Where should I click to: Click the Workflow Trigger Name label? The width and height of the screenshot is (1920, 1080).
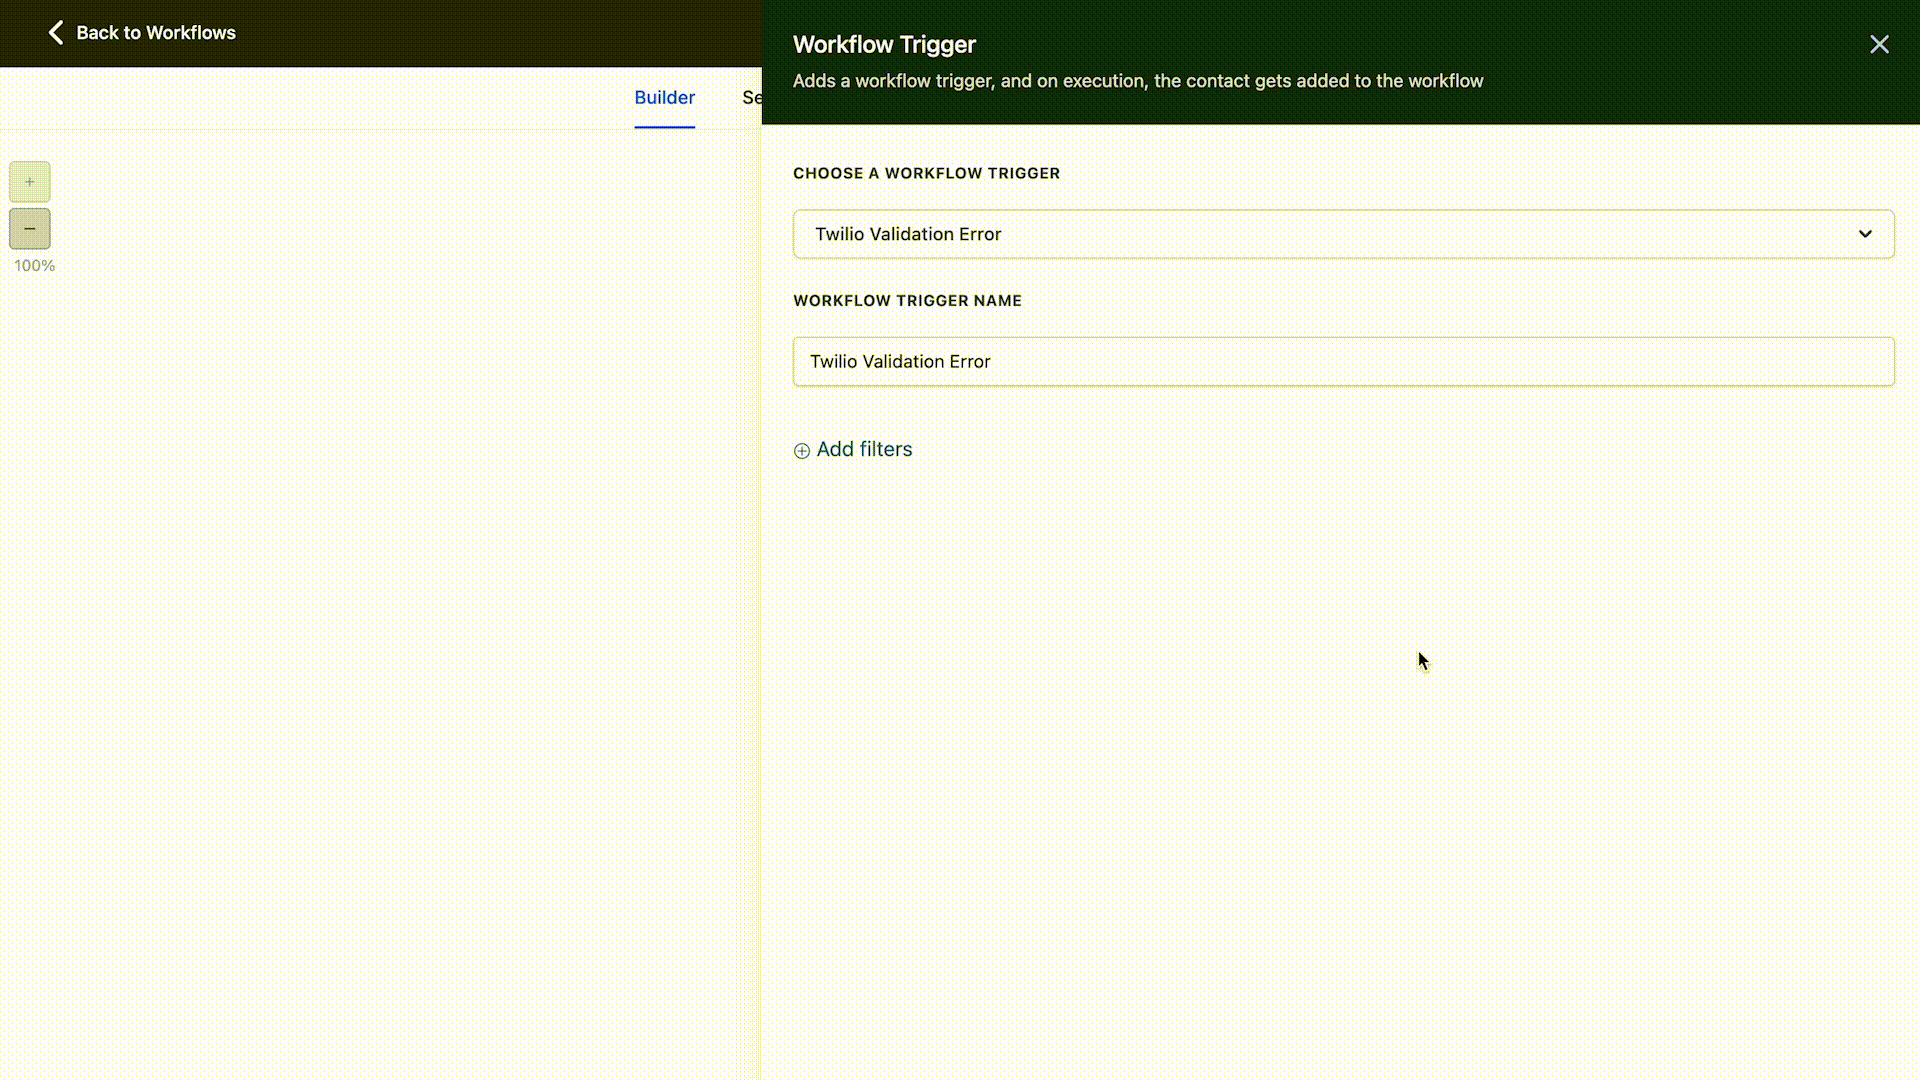point(907,301)
